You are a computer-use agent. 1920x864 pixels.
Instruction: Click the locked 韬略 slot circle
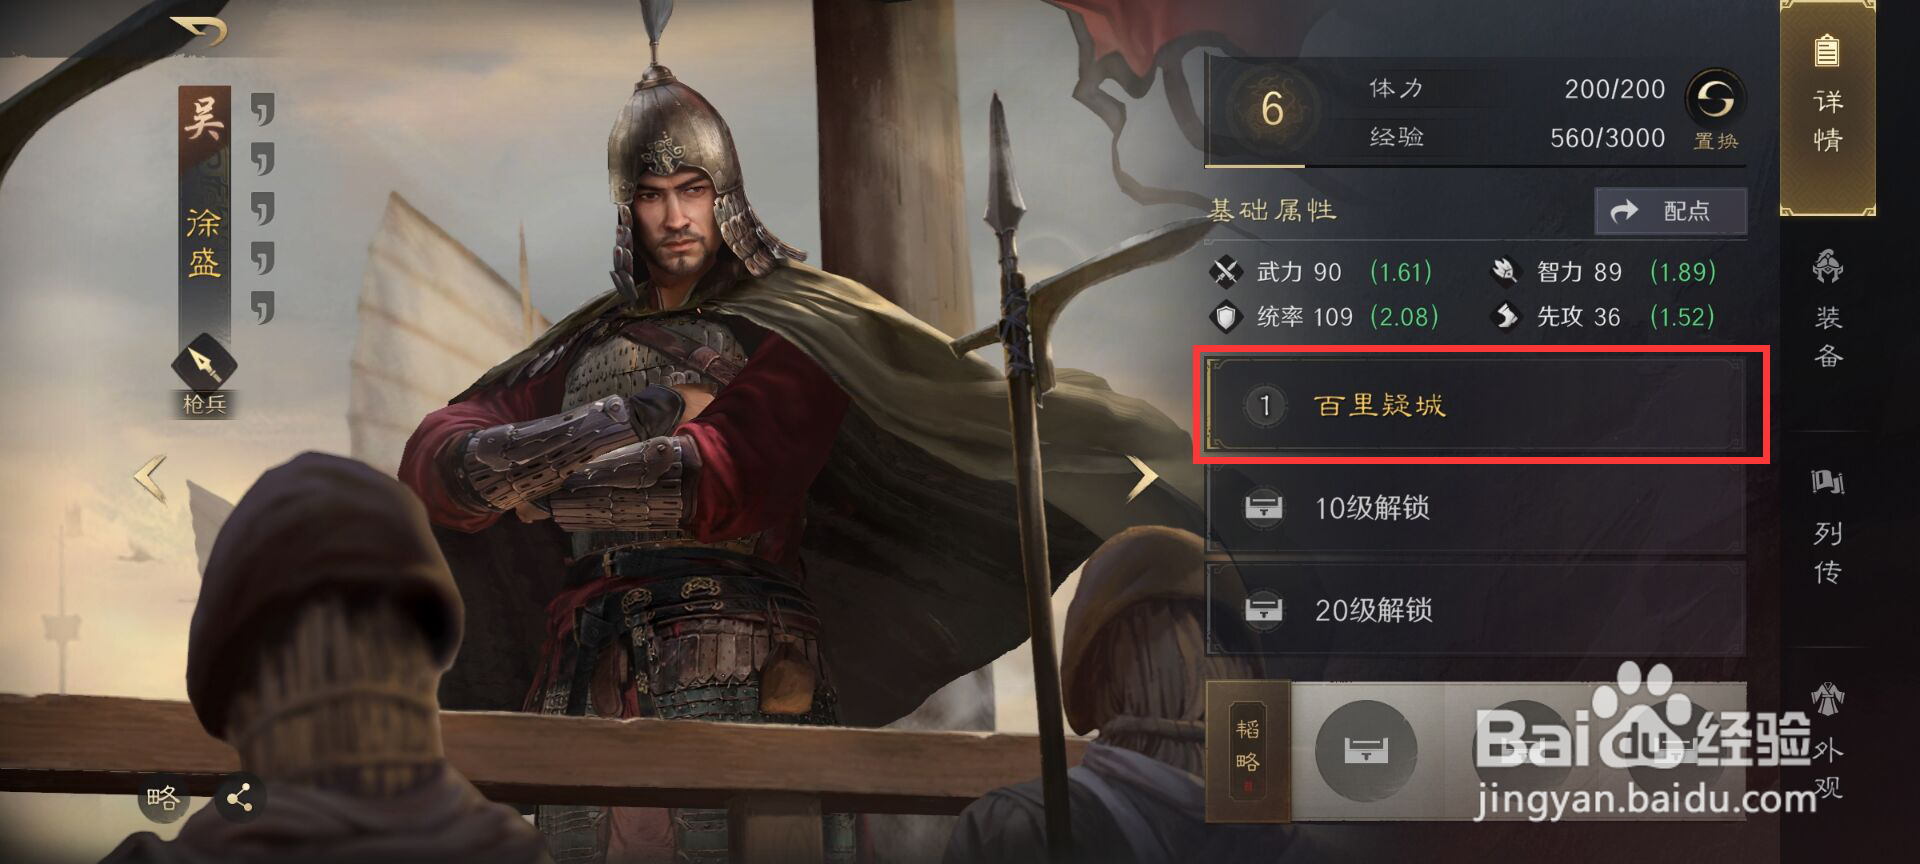tap(1366, 749)
